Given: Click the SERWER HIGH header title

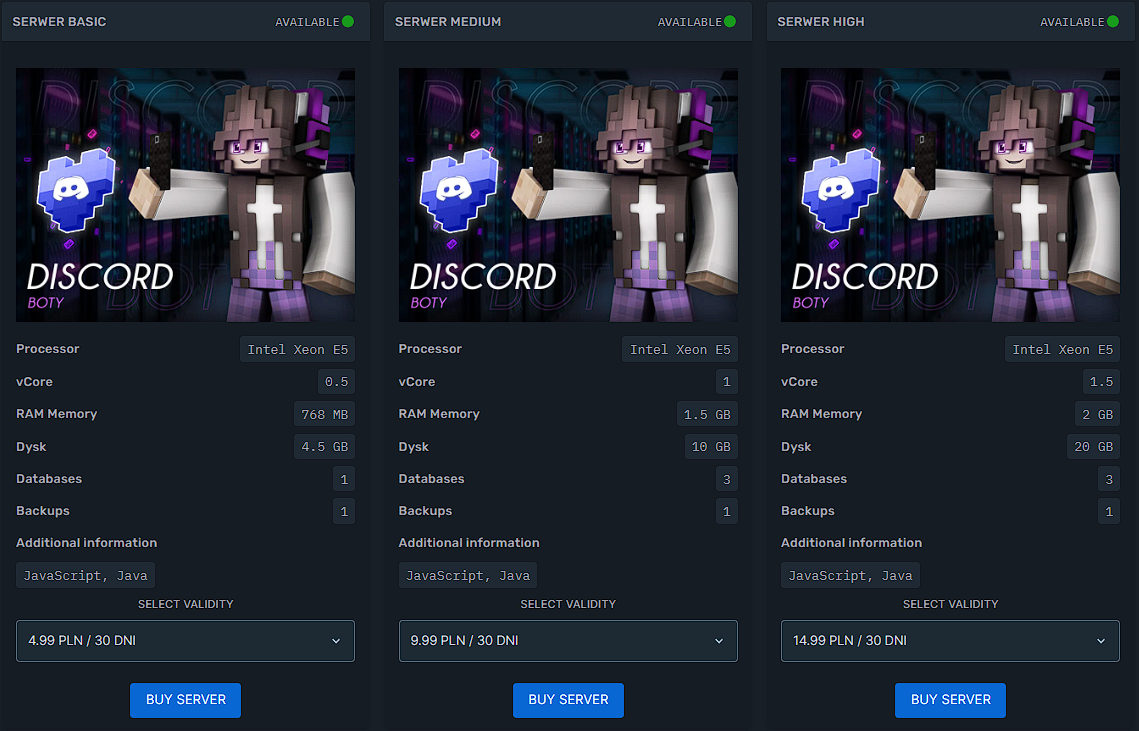Looking at the screenshot, I should click(x=821, y=22).
